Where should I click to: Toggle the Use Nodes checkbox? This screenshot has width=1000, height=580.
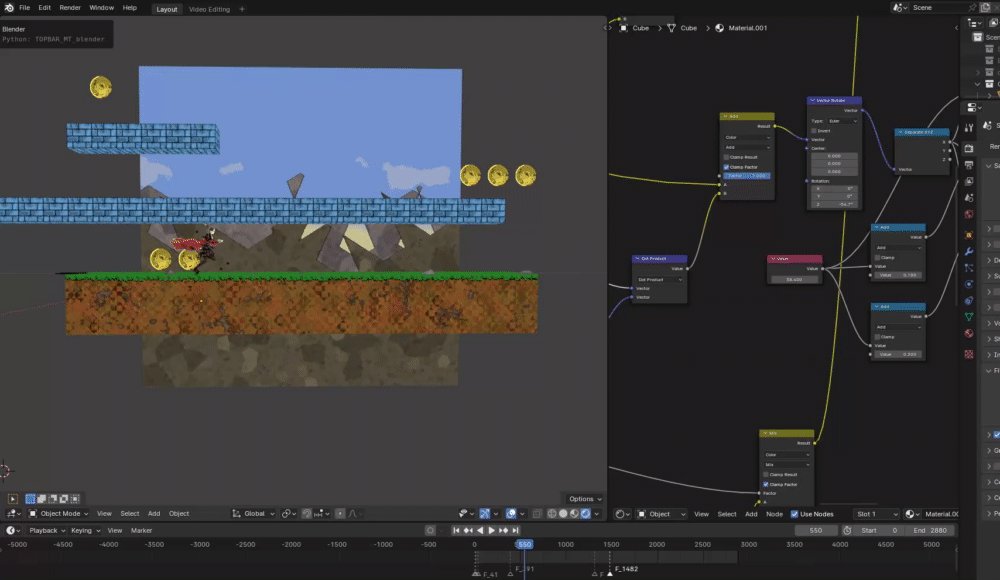click(794, 514)
